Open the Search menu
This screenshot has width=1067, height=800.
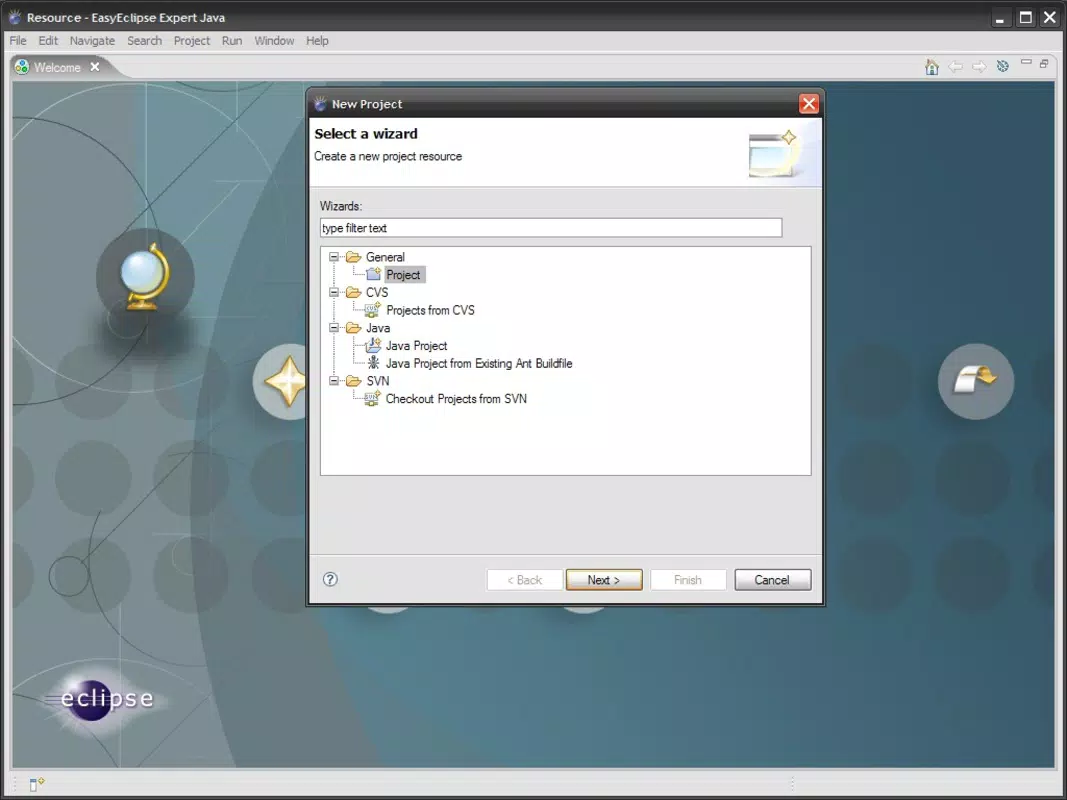tap(144, 41)
